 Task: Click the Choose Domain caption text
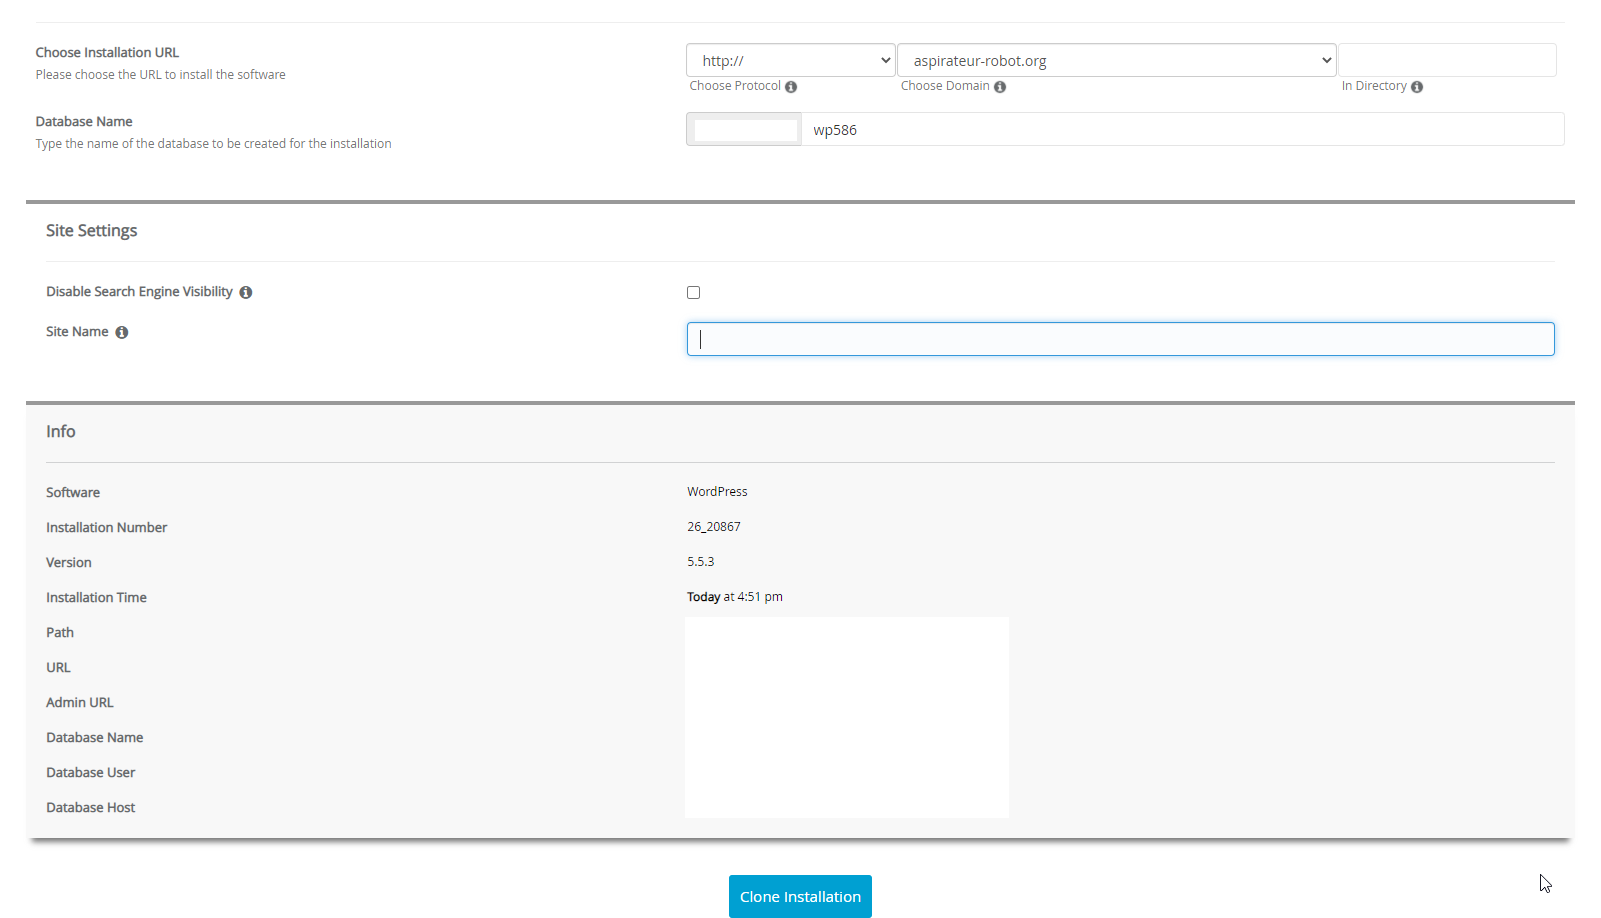click(945, 86)
